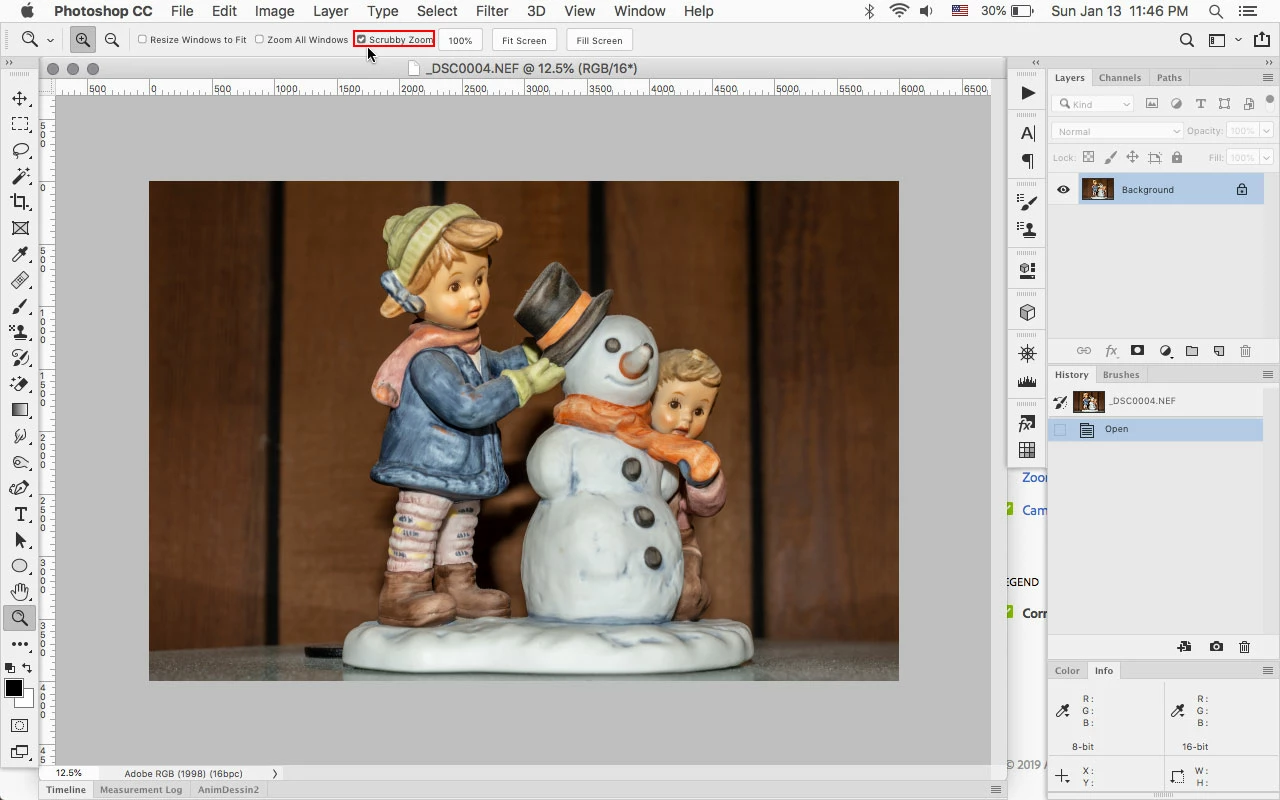Select the Horizontal Type tool
The height and width of the screenshot is (800, 1280).
pyautogui.click(x=20, y=514)
